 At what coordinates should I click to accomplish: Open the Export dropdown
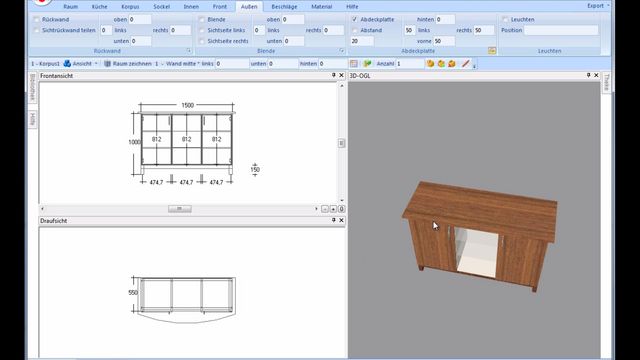pos(598,6)
